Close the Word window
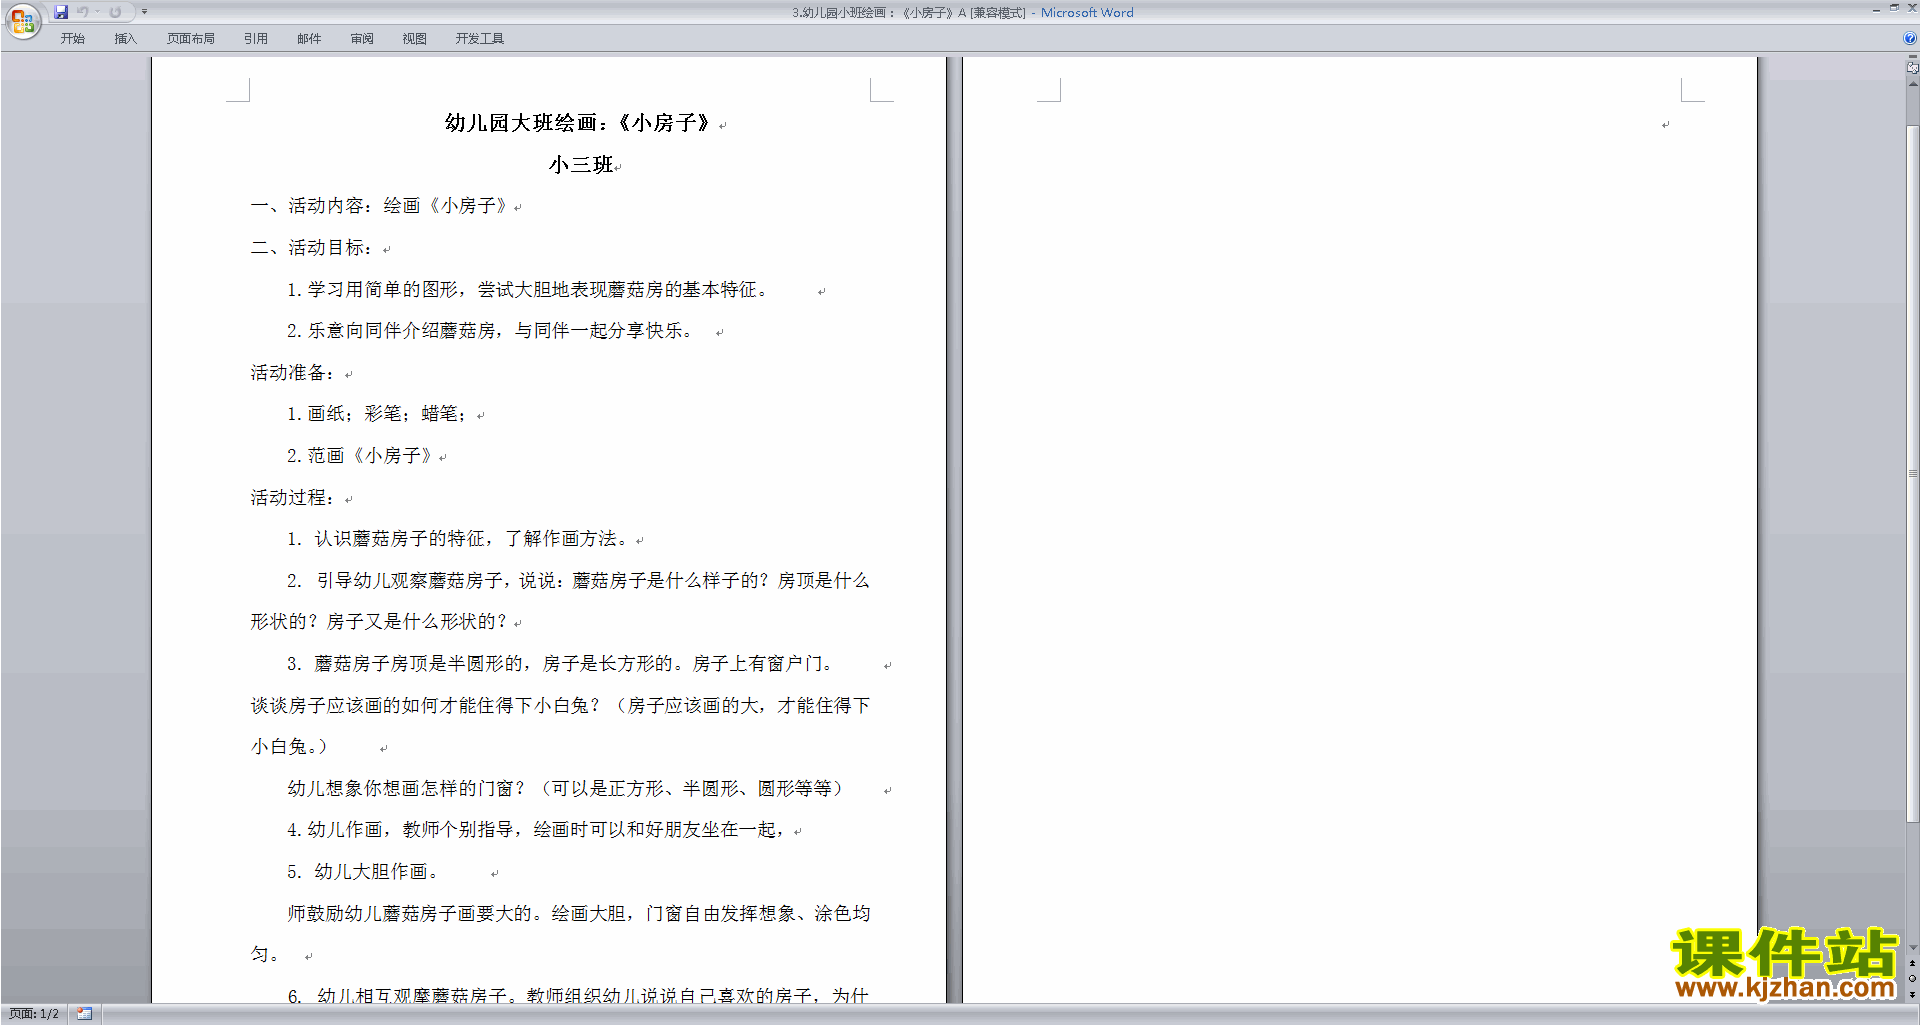 (1912, 8)
